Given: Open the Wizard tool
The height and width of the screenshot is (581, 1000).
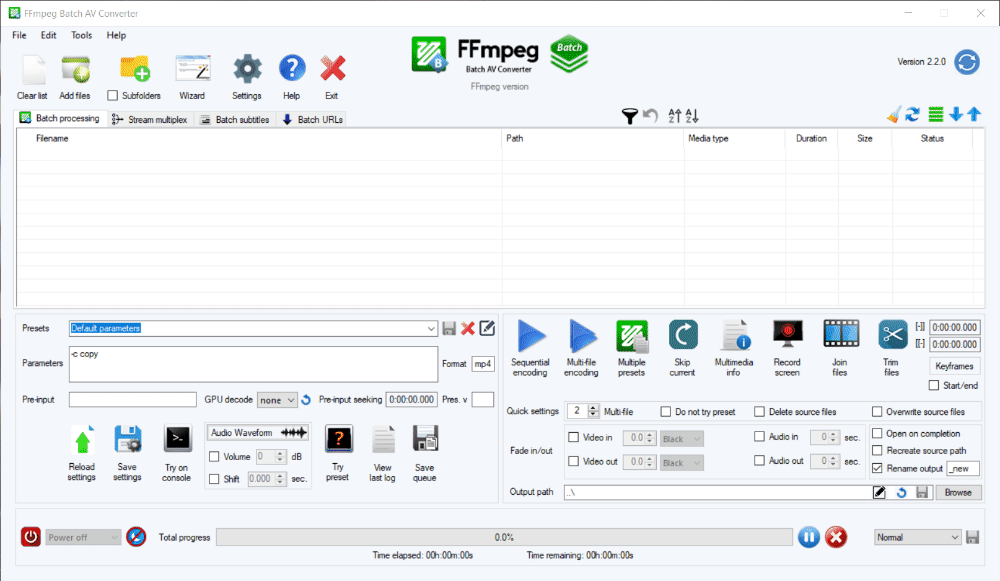Looking at the screenshot, I should pyautogui.click(x=193, y=69).
